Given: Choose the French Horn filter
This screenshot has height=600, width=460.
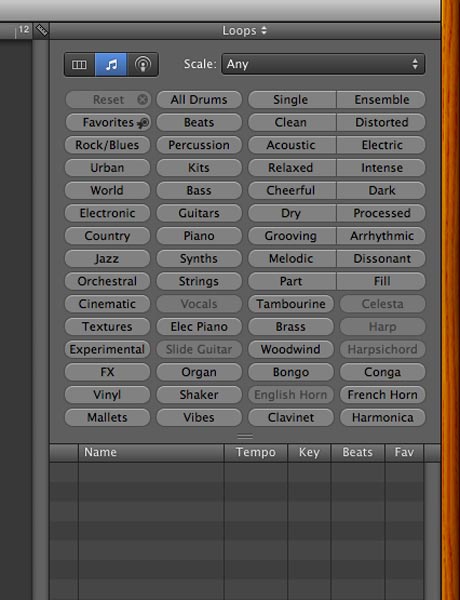Looking at the screenshot, I should point(382,395).
